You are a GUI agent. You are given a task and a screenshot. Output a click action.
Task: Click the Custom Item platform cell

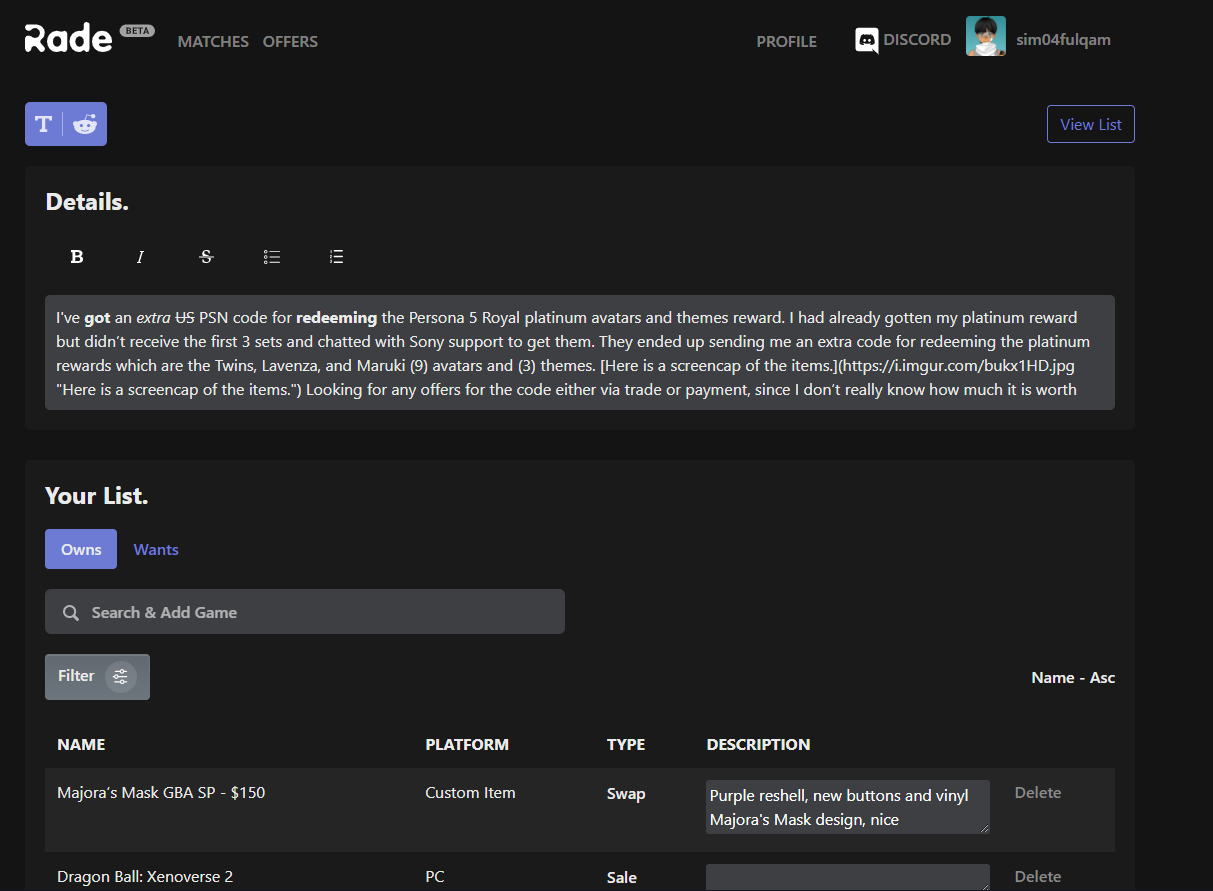[470, 792]
